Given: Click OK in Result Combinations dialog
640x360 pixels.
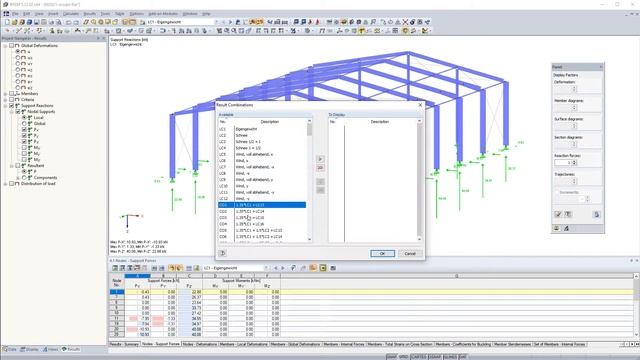Looking at the screenshot, I should pyautogui.click(x=382, y=253).
